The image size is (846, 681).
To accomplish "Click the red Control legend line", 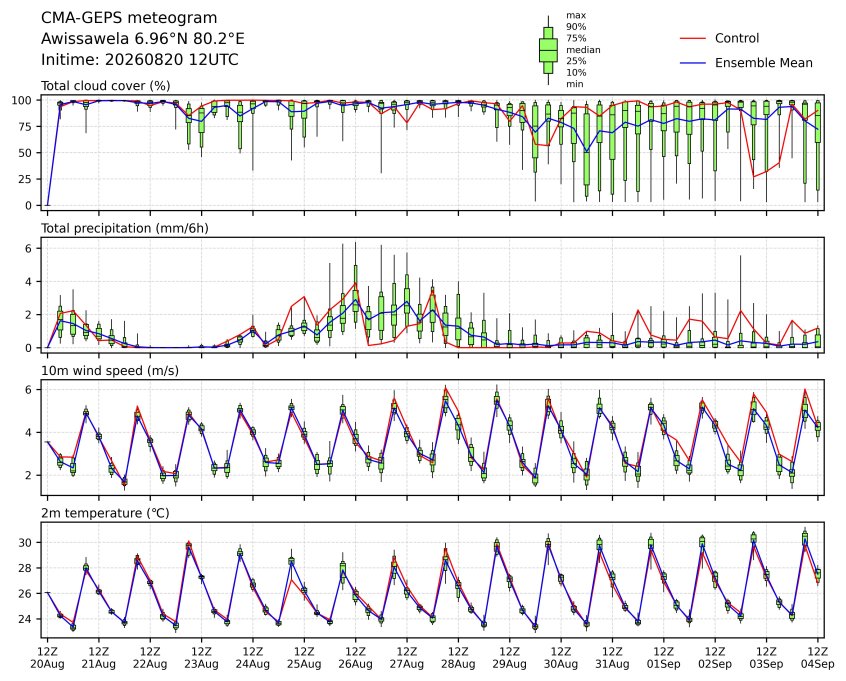I will 693,38.
